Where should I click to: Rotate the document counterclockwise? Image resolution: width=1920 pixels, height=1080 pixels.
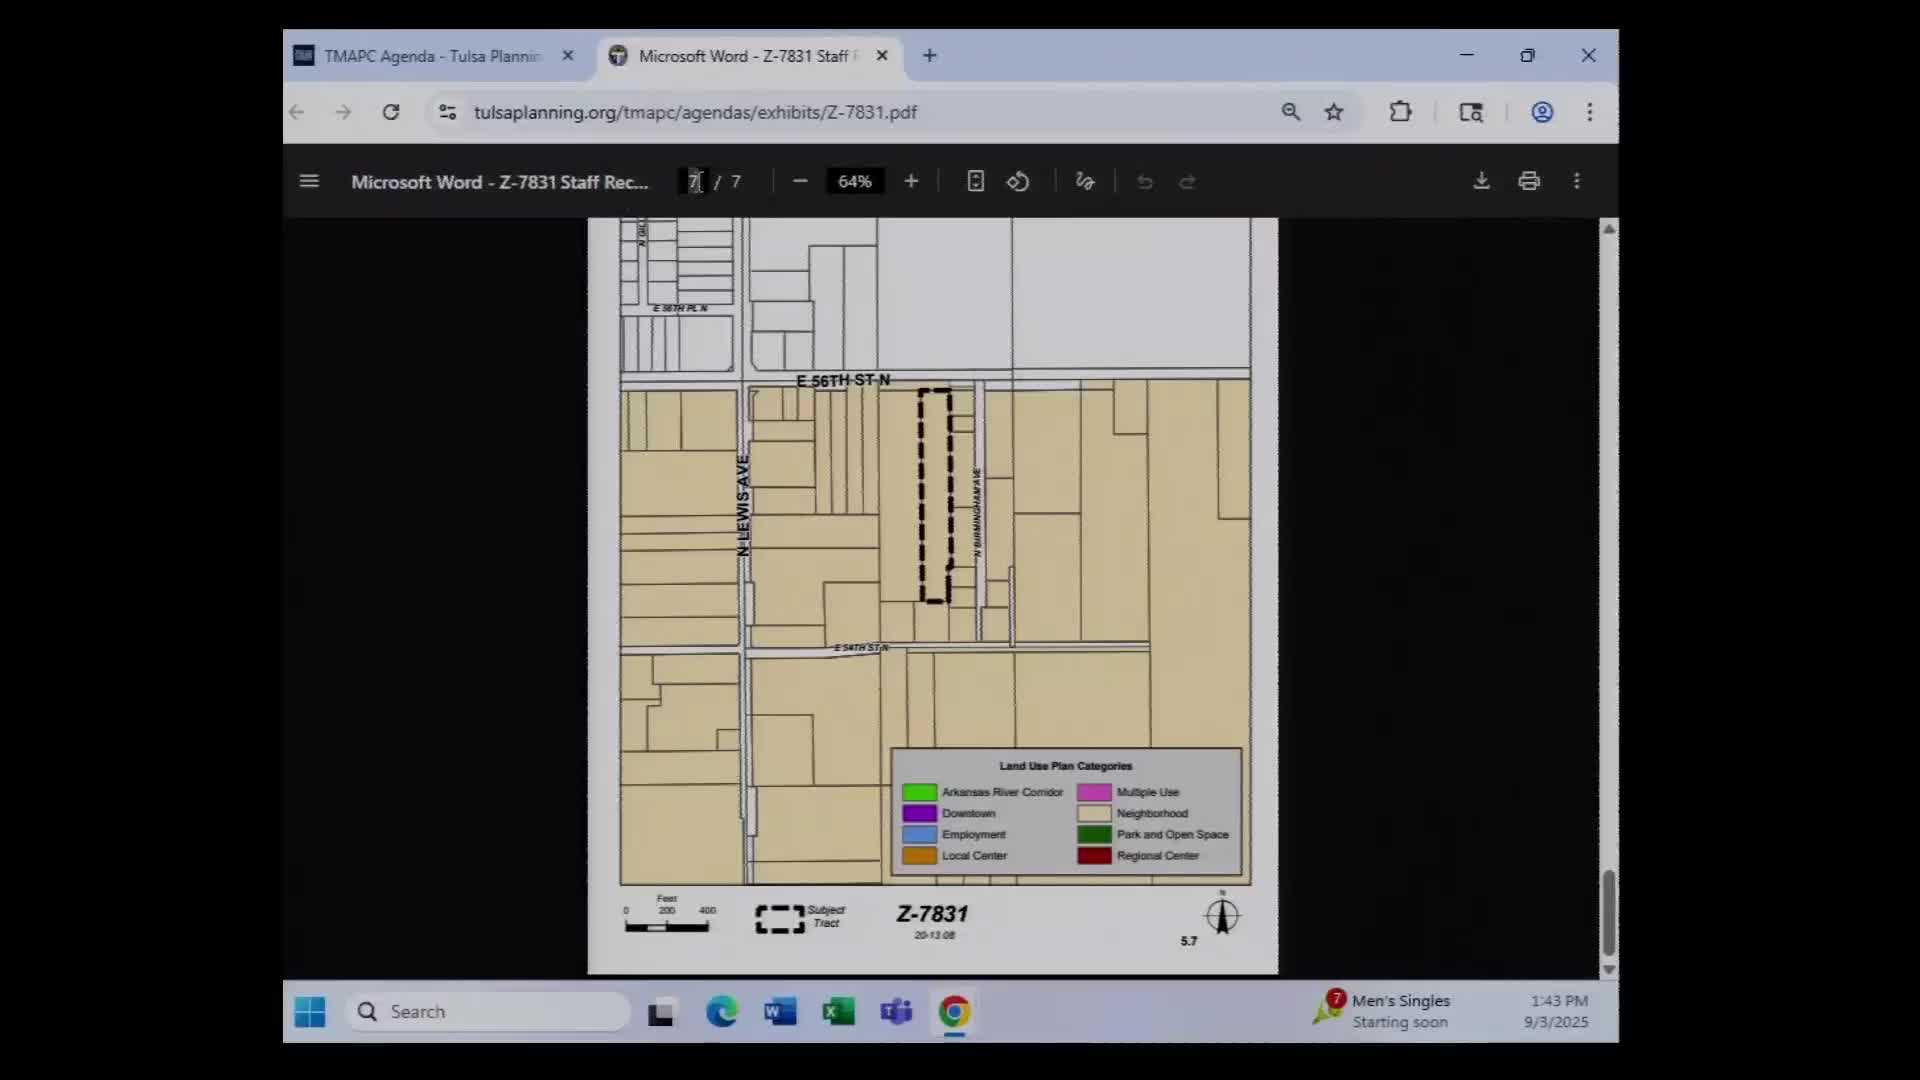tap(1018, 181)
